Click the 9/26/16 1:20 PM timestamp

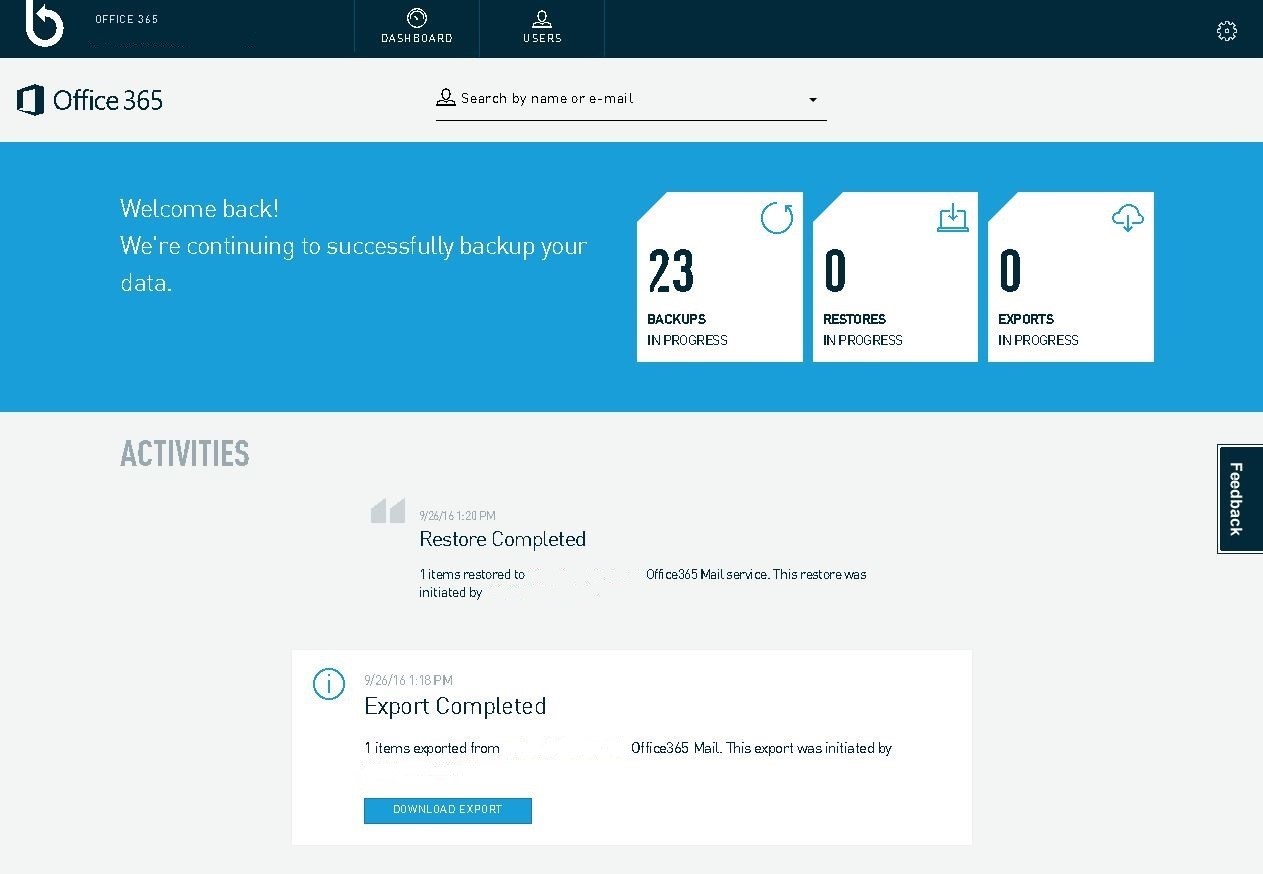[457, 516]
